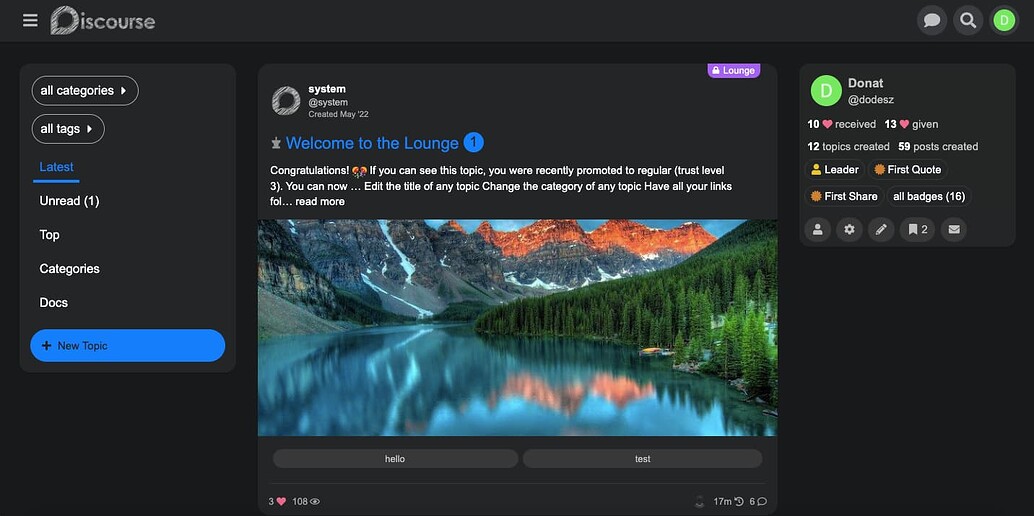Image resolution: width=1034 pixels, height=516 pixels.
Task: Expand the all categories dropdown
Action: (x=85, y=91)
